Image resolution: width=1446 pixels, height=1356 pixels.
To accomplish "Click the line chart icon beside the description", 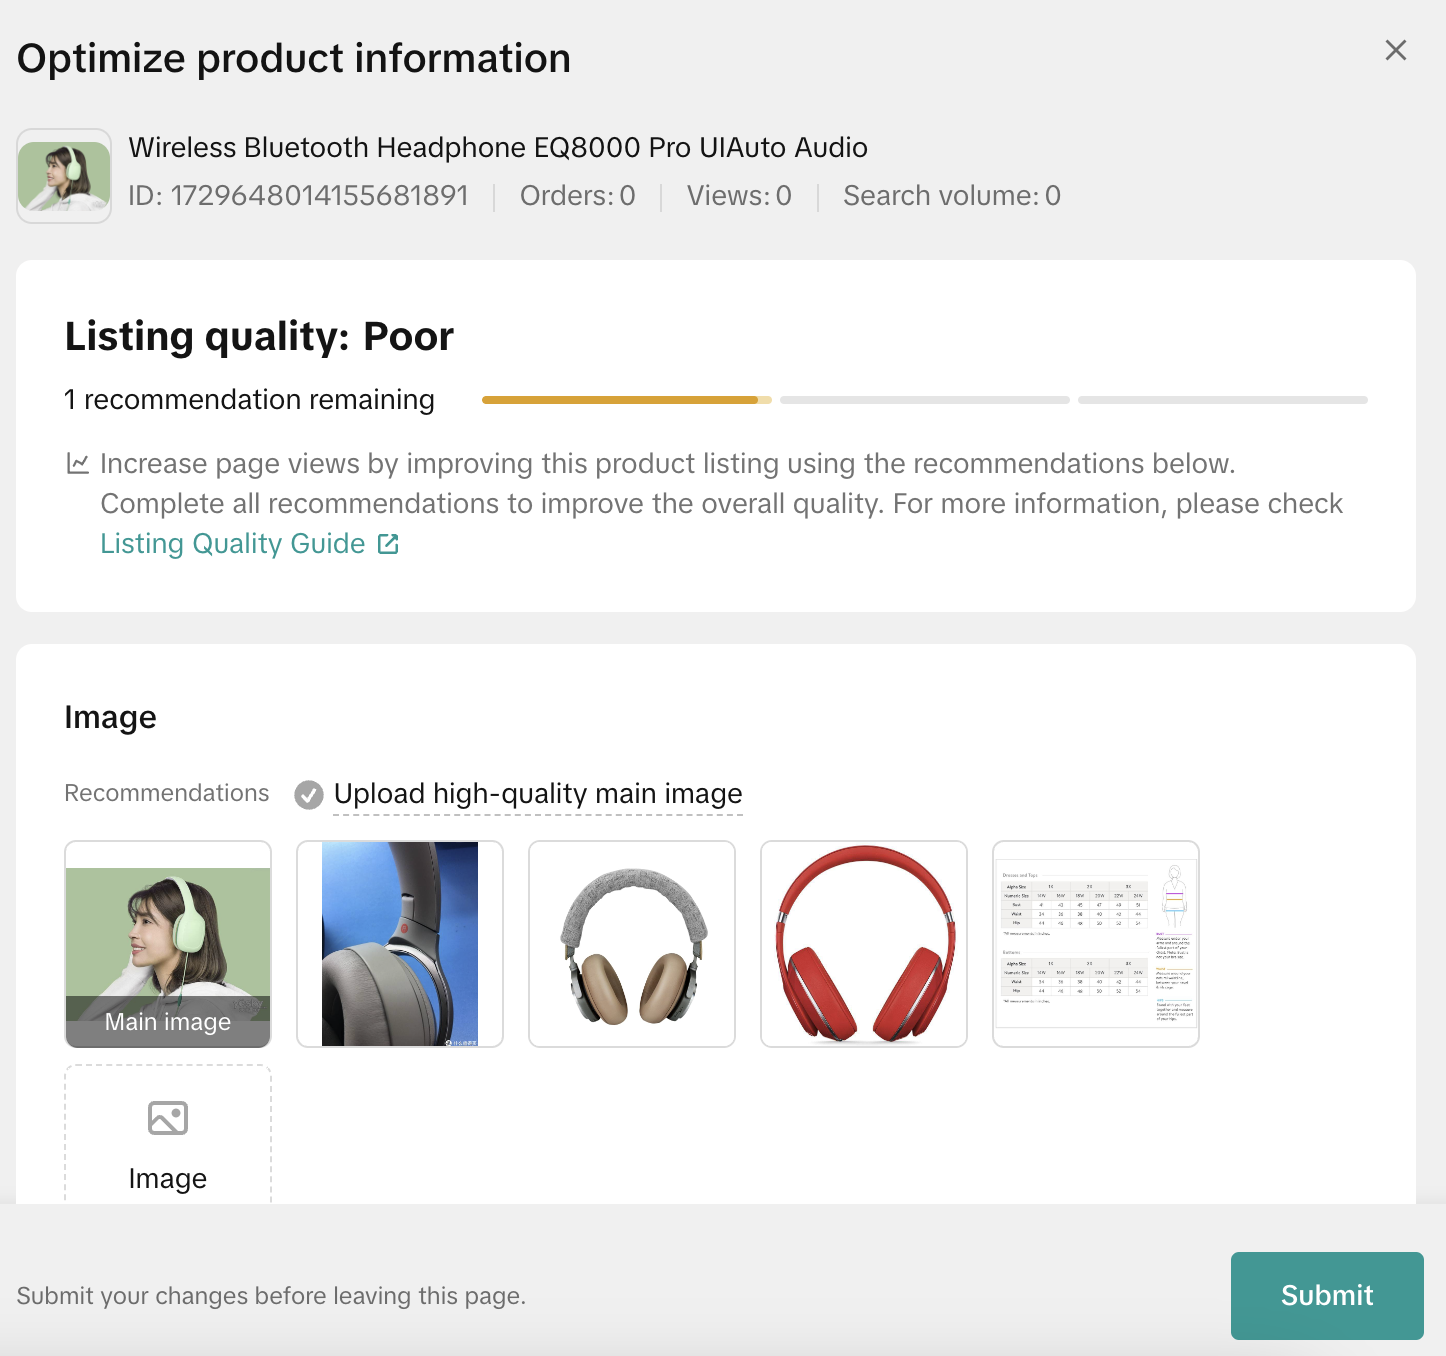I will tap(77, 464).
